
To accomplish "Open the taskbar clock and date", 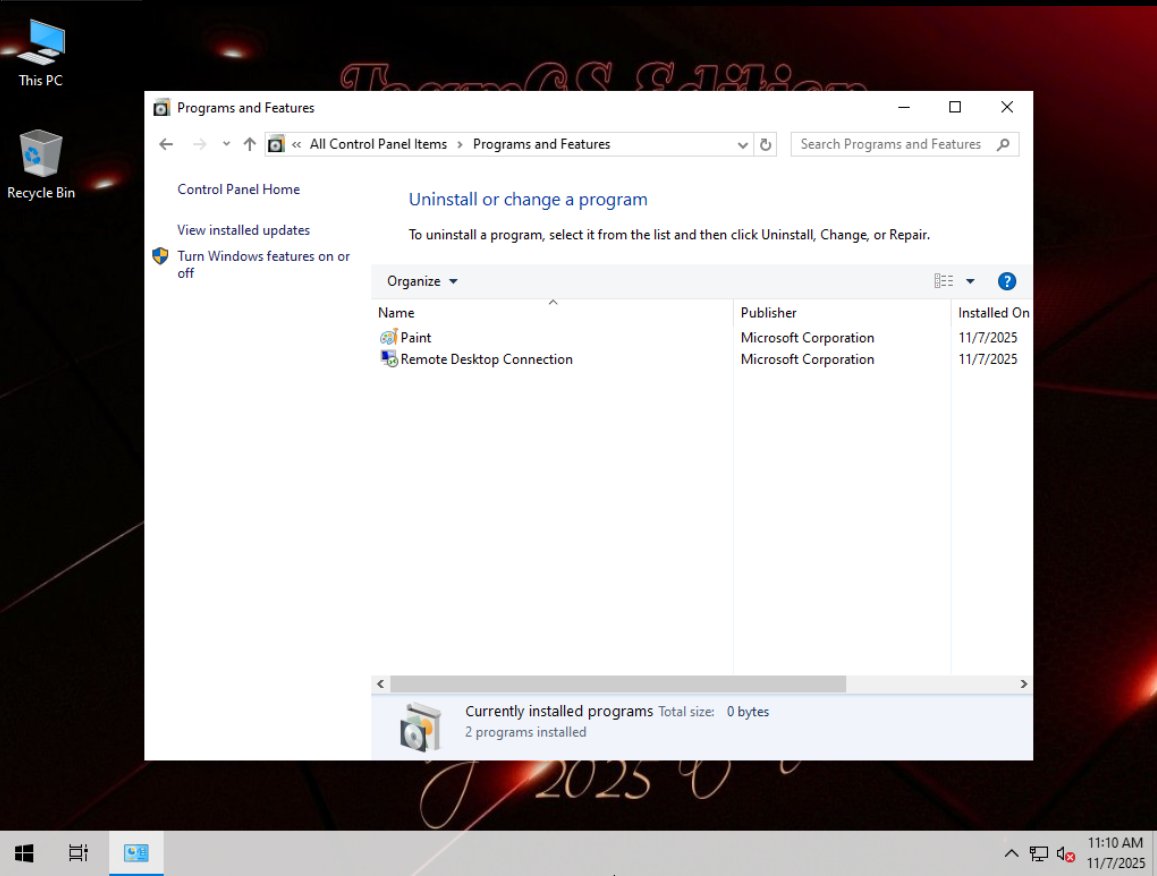I will [x=1115, y=853].
